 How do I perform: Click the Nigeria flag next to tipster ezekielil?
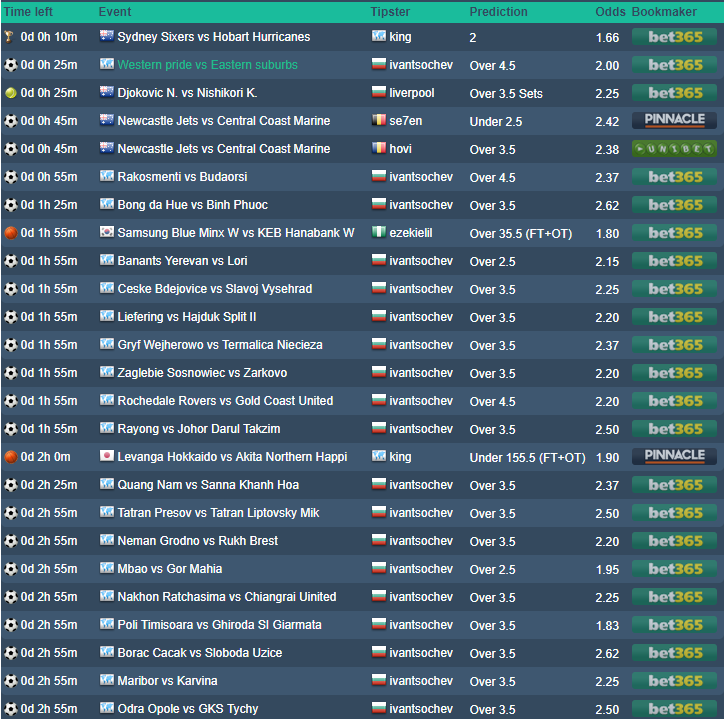pos(379,232)
